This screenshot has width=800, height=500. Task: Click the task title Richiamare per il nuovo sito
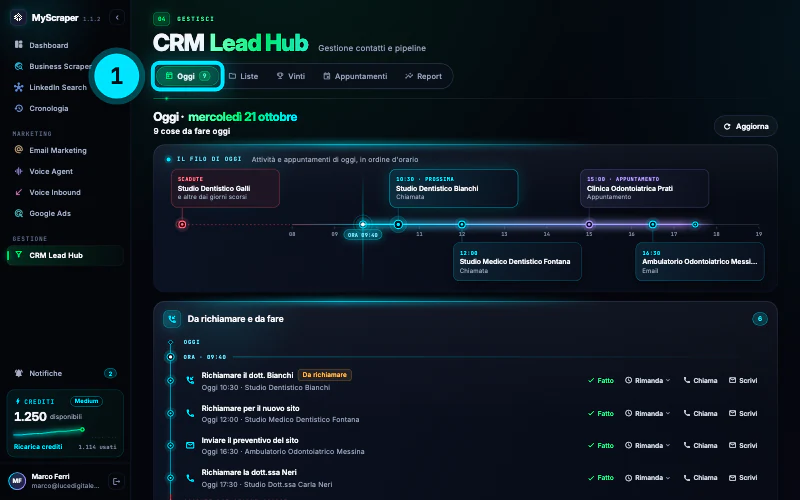(x=251, y=408)
